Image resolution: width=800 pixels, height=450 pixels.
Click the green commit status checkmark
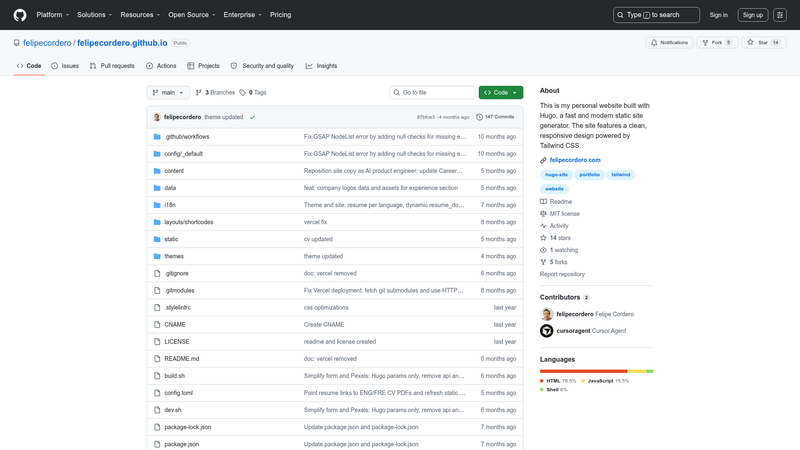point(252,117)
